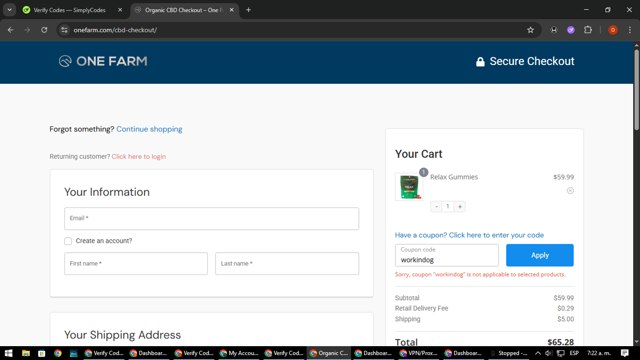Open the My Accou... taskbar window
This screenshot has height=360, width=640.
239,353
